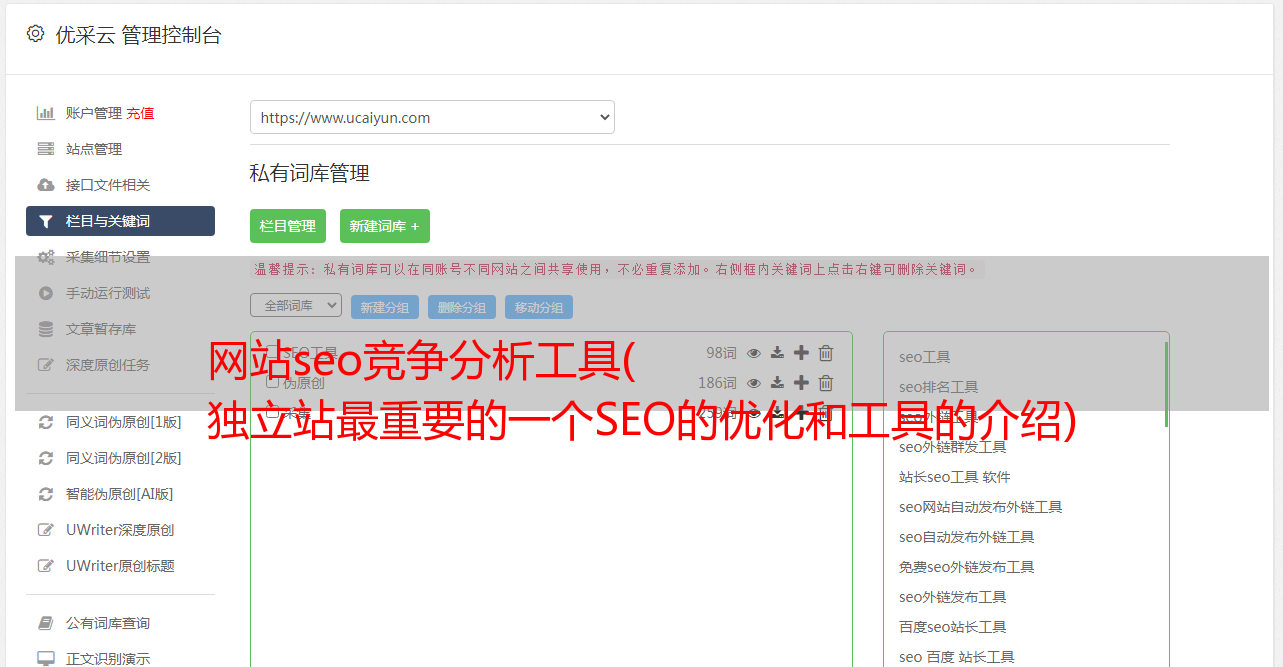
Task: Click the 移动分组 button
Action: (x=539, y=307)
